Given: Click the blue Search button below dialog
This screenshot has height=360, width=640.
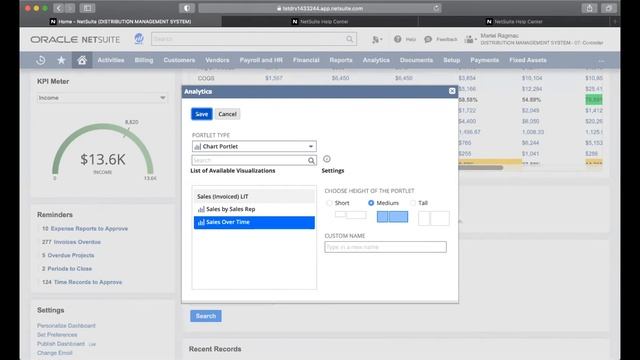Looking at the screenshot, I should [x=206, y=316].
